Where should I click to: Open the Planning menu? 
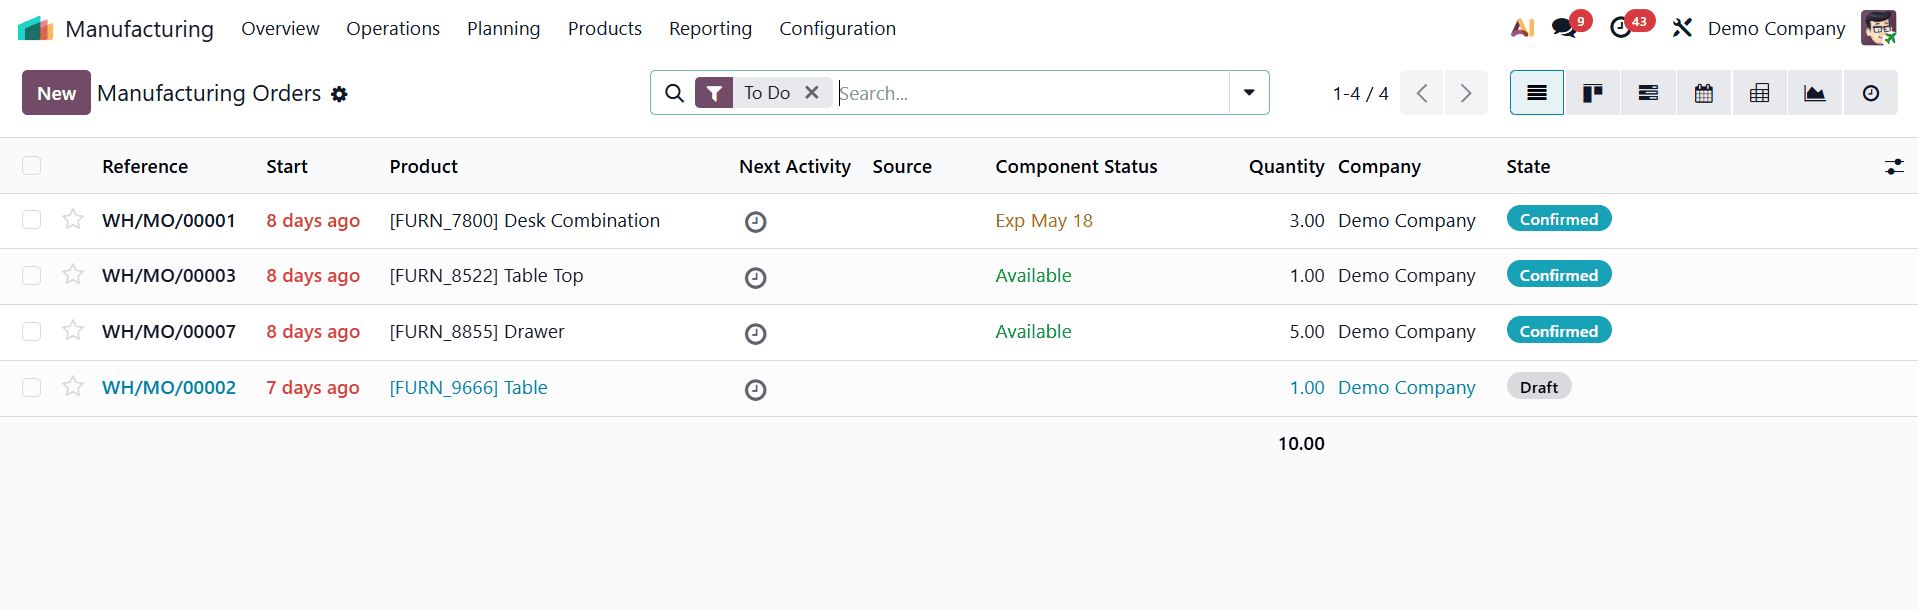503,28
